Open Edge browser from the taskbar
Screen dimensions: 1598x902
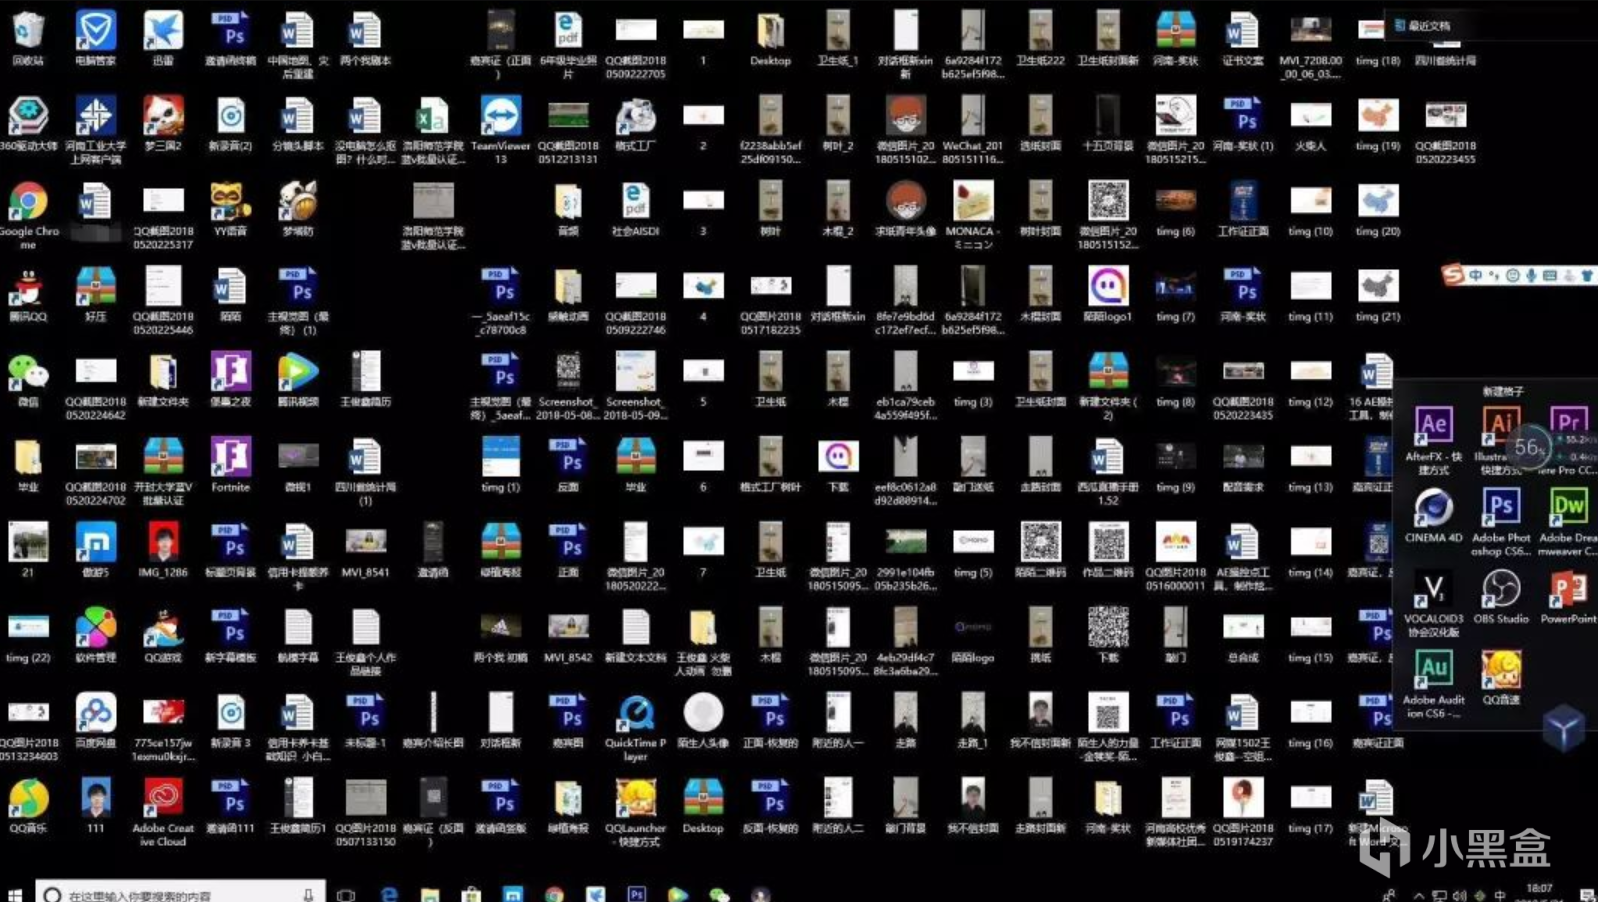[389, 894]
